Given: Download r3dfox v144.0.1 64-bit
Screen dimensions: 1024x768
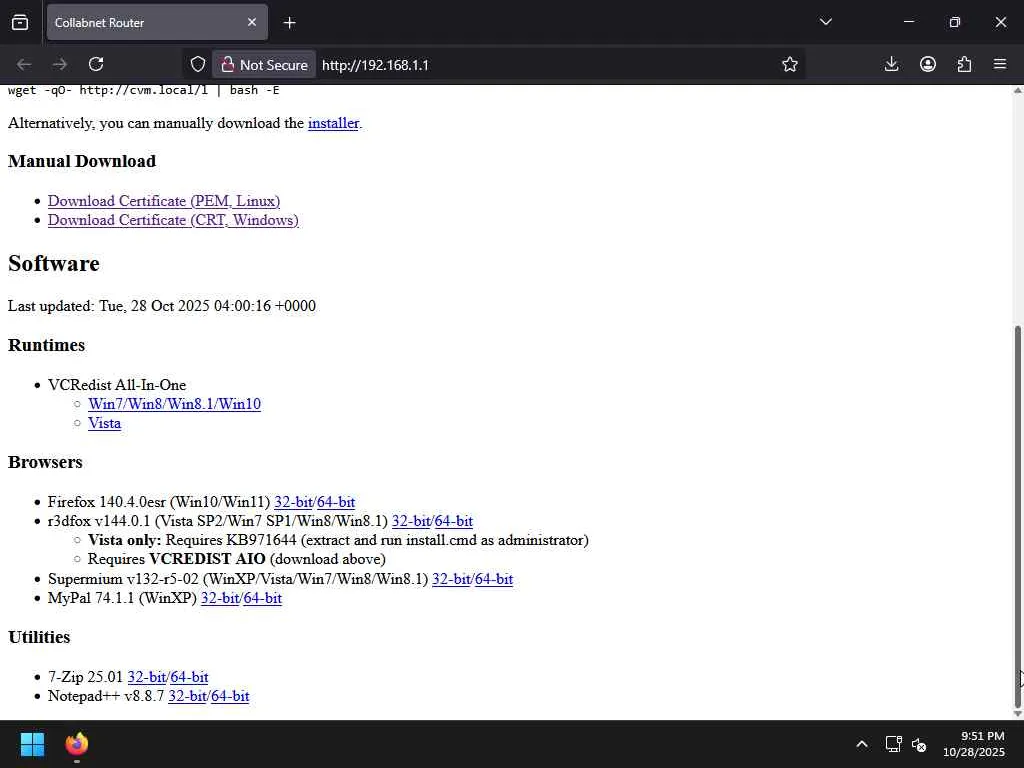Looking at the screenshot, I should point(454,521).
